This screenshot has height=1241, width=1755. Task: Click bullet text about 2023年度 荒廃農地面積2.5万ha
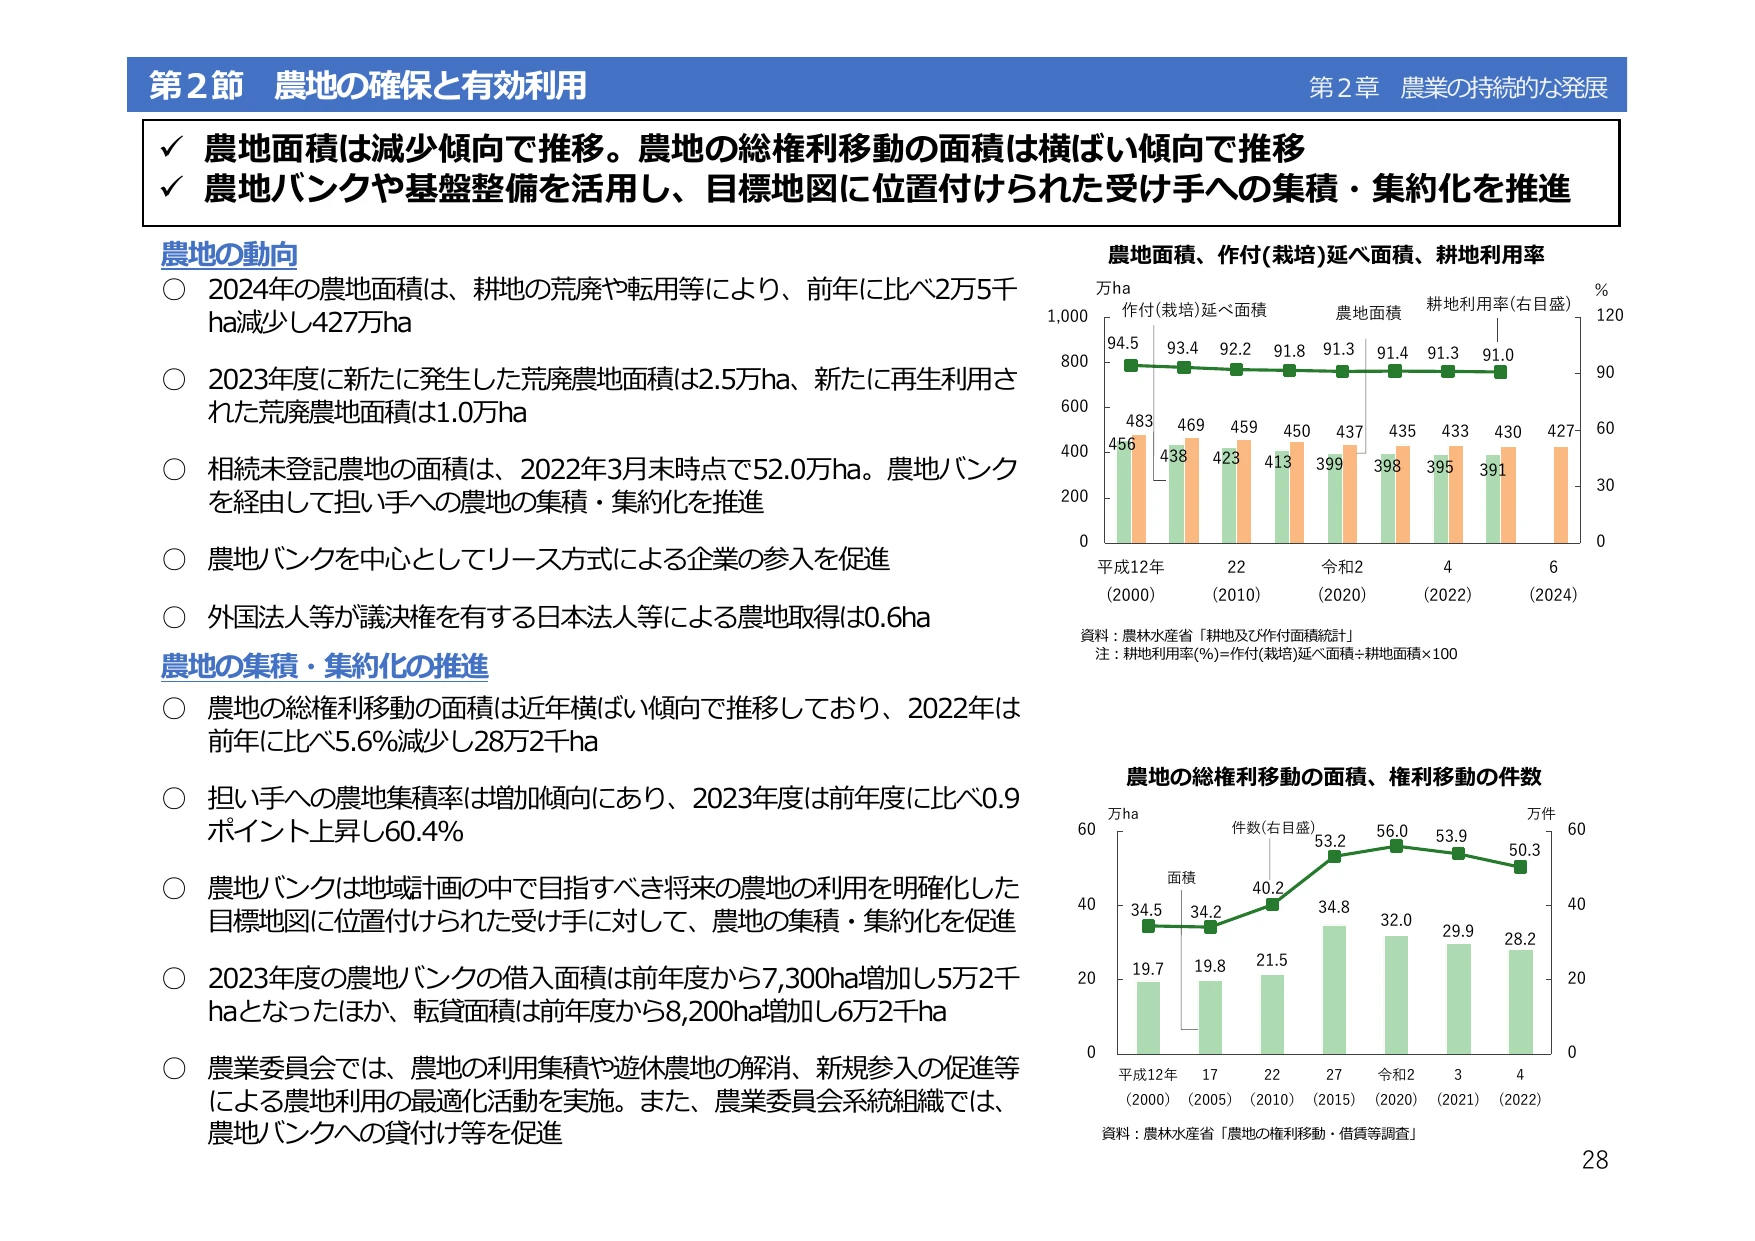[612, 395]
